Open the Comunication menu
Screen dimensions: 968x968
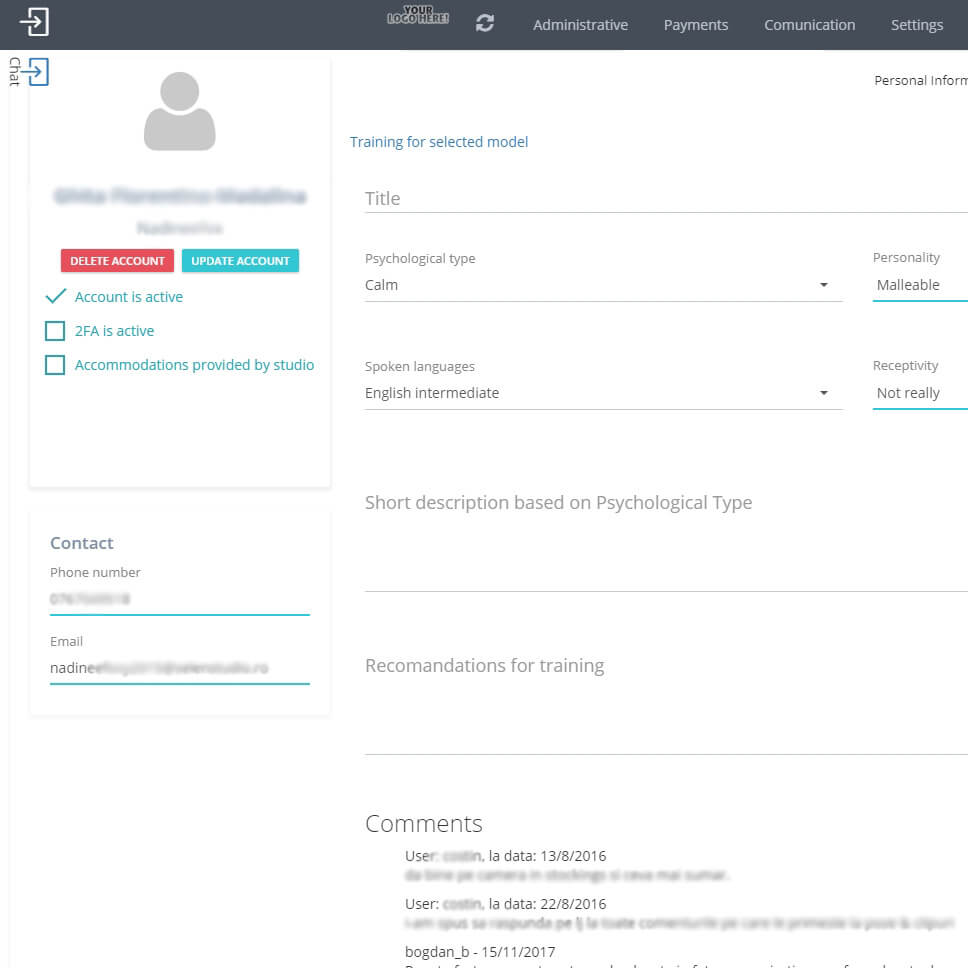[809, 25]
